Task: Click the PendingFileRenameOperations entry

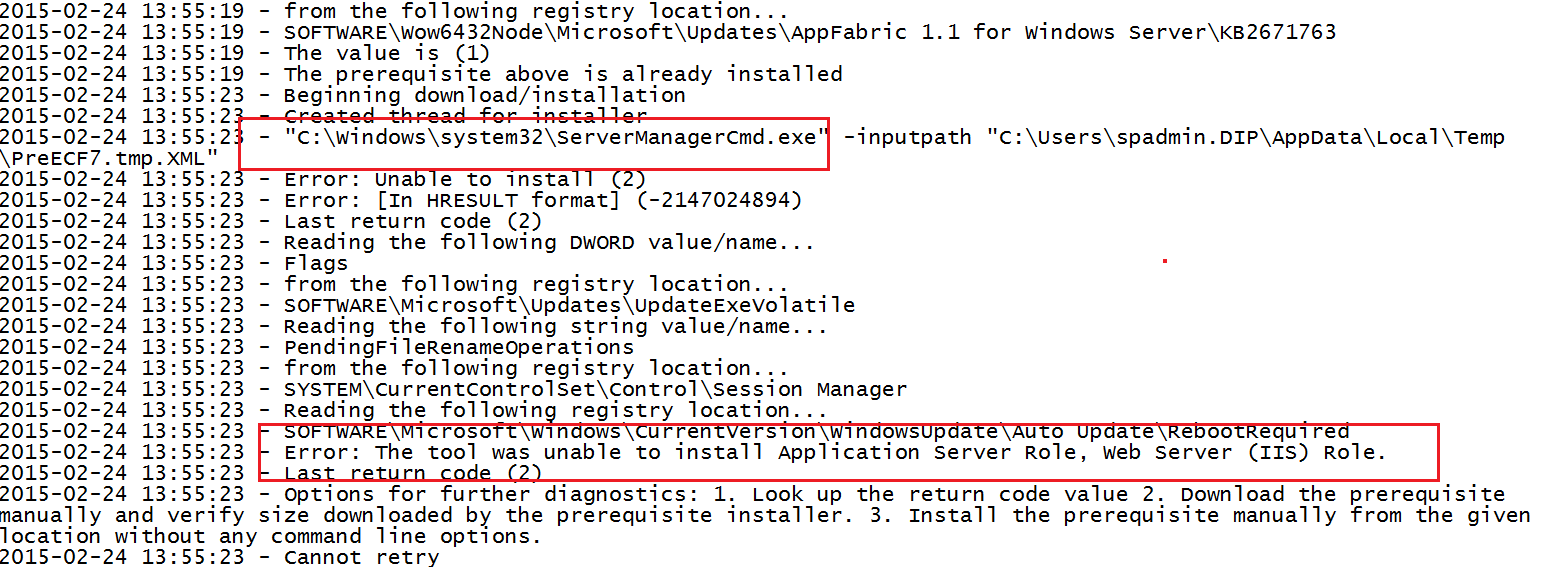Action: [459, 348]
